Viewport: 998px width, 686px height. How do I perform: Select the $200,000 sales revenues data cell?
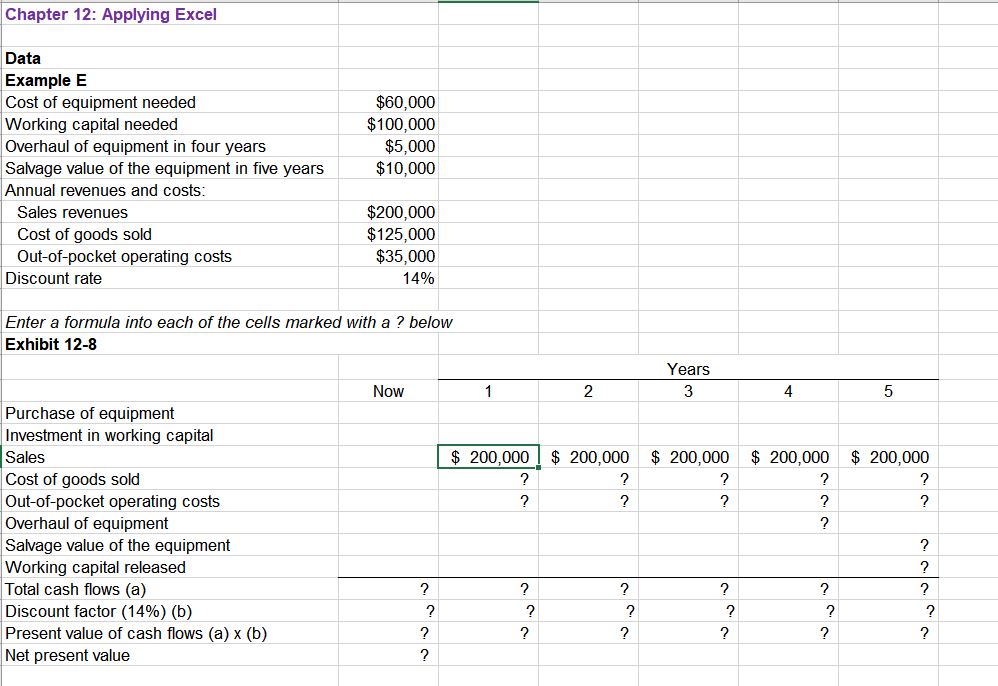388,212
